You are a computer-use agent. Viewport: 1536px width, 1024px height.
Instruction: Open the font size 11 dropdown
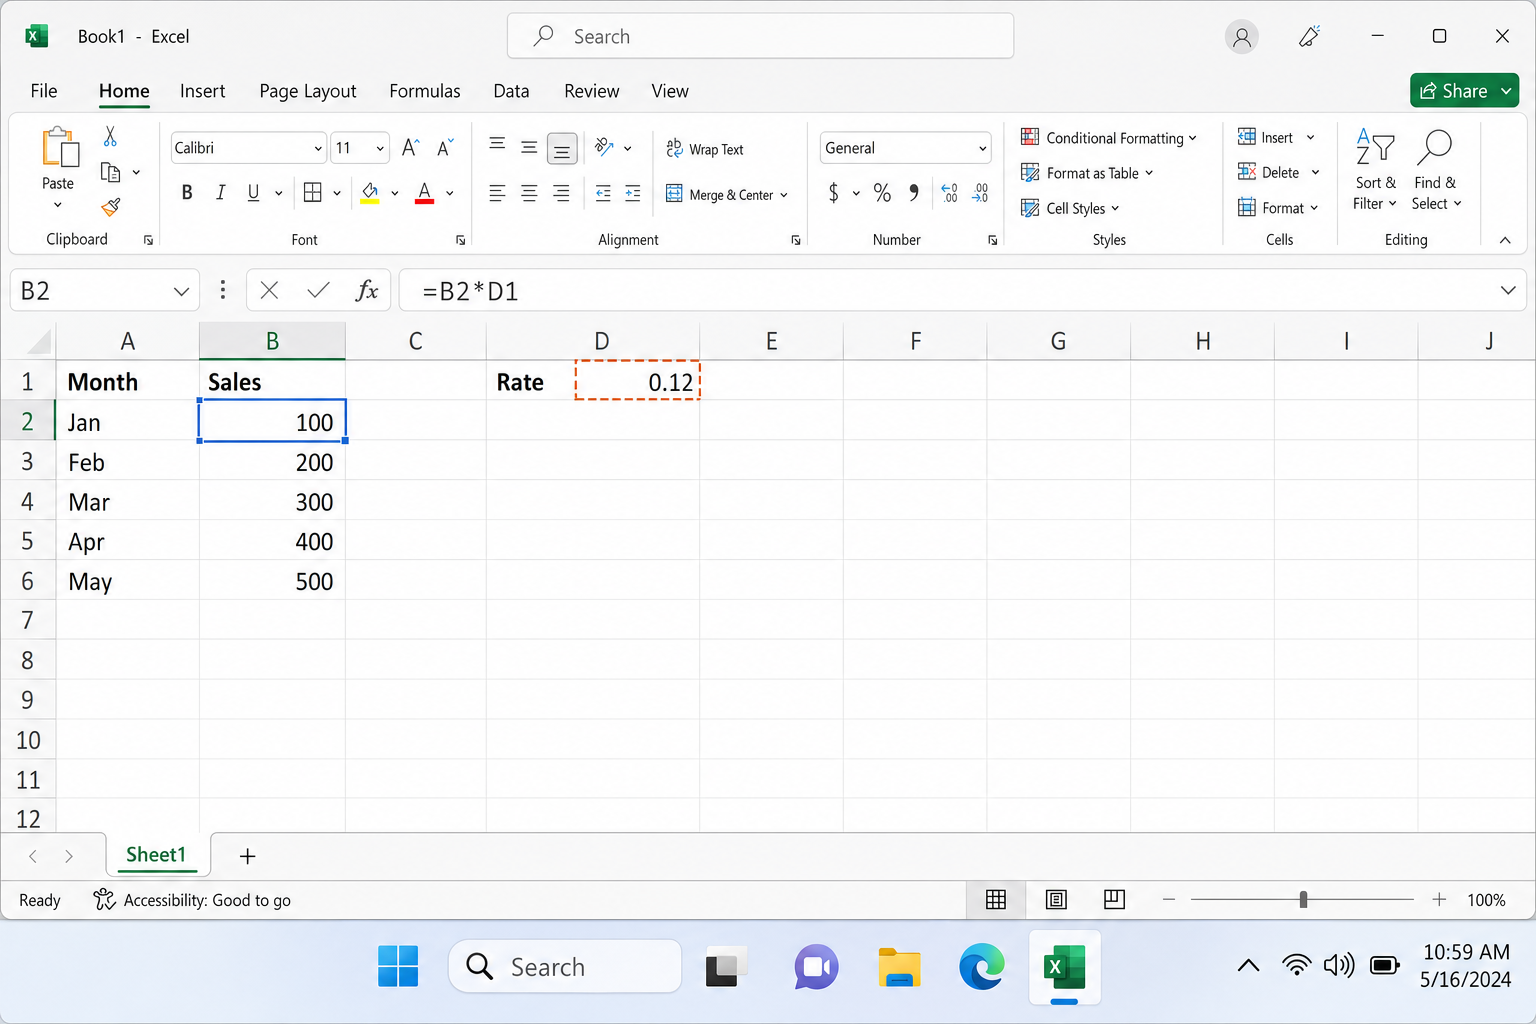[x=380, y=148]
